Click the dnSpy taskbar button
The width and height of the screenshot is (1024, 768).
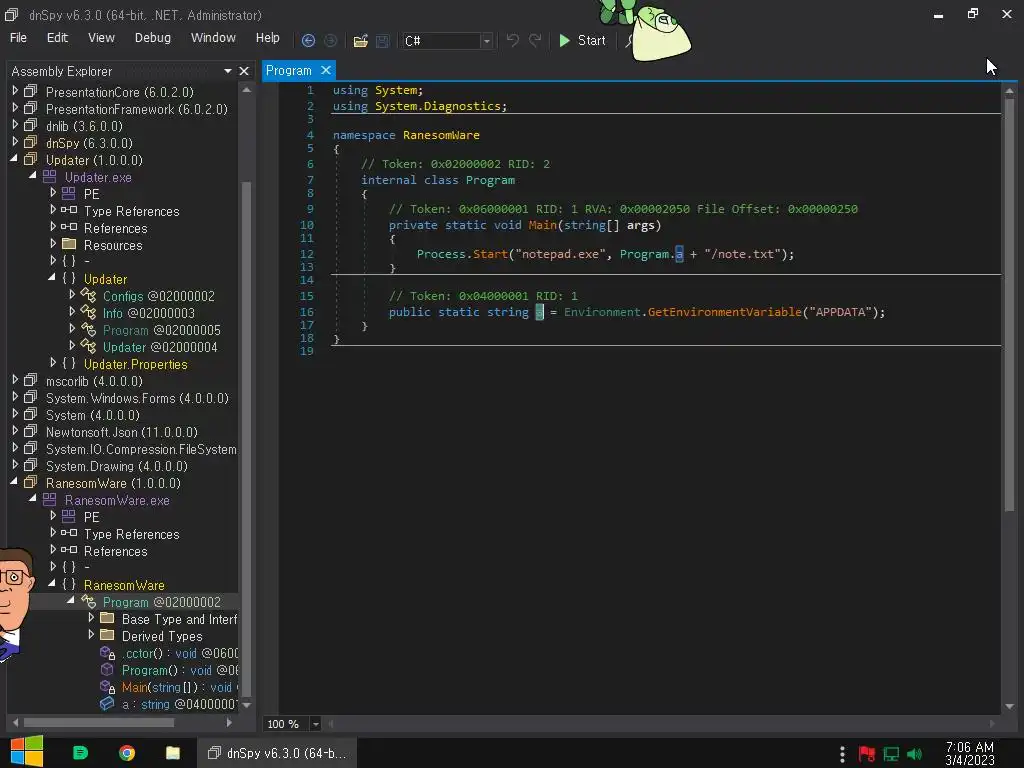tap(277, 753)
